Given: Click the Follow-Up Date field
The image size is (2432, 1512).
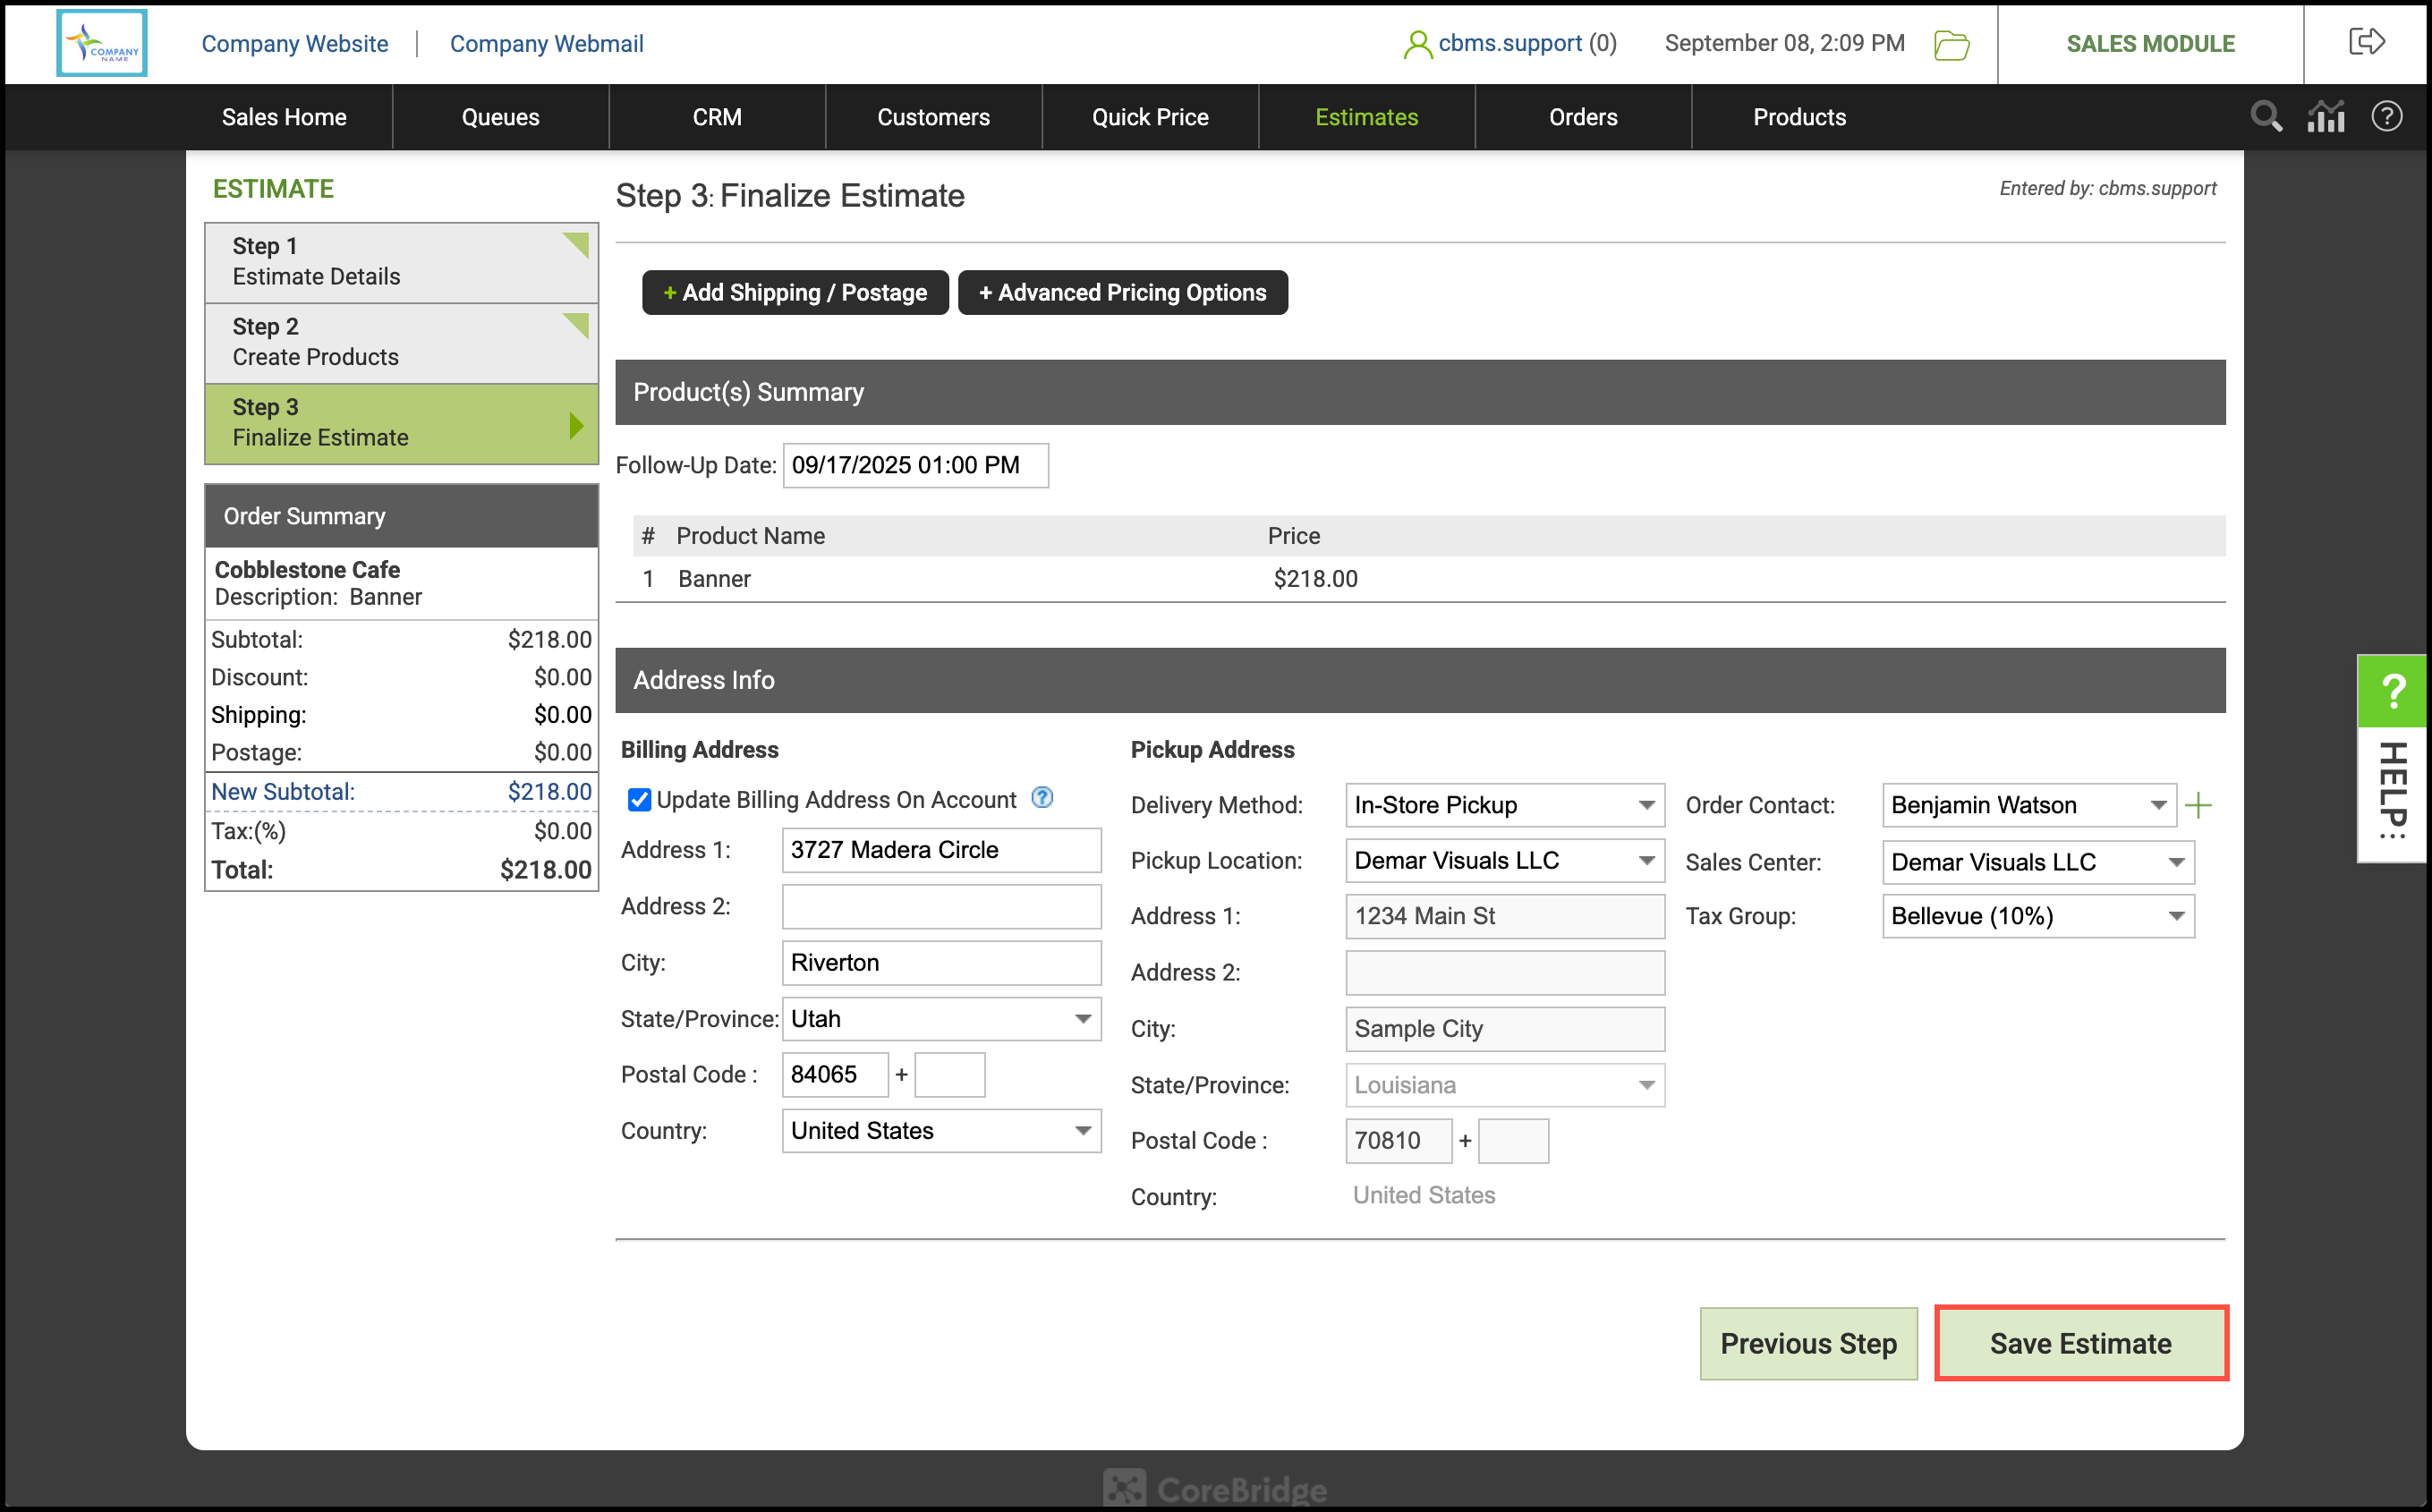Looking at the screenshot, I should (915, 465).
